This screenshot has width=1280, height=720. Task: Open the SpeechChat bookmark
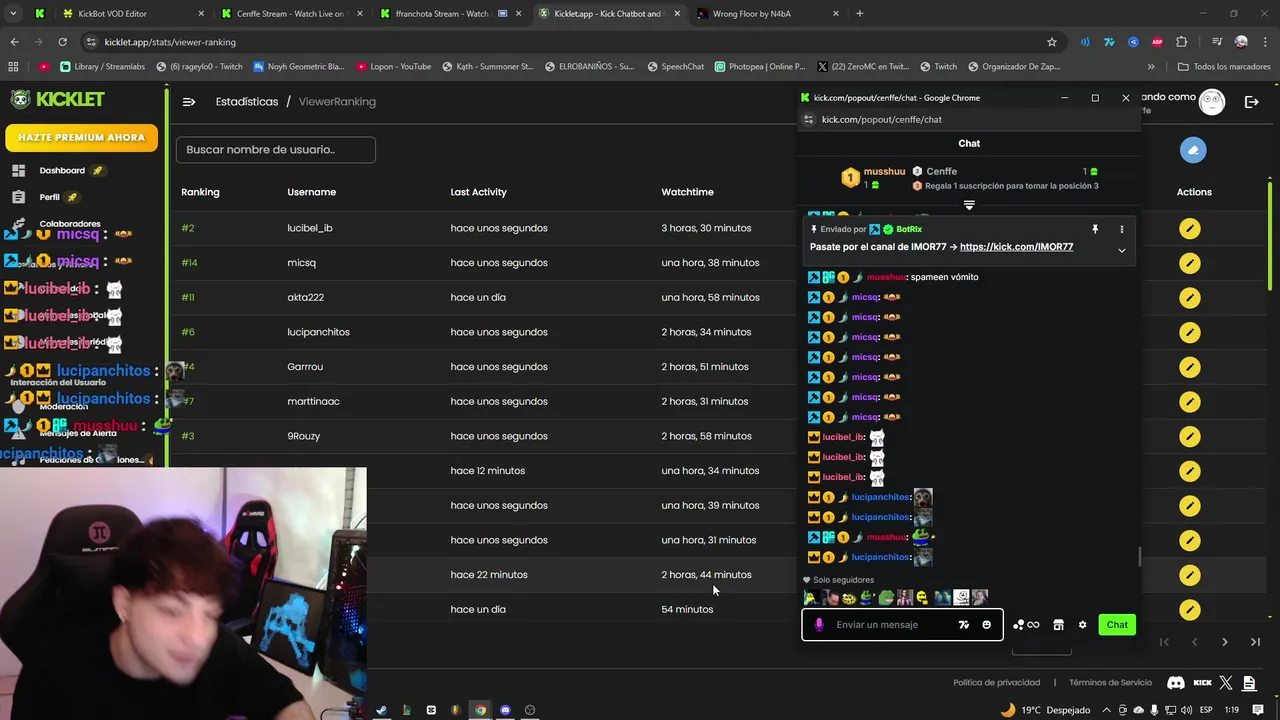[x=675, y=67]
